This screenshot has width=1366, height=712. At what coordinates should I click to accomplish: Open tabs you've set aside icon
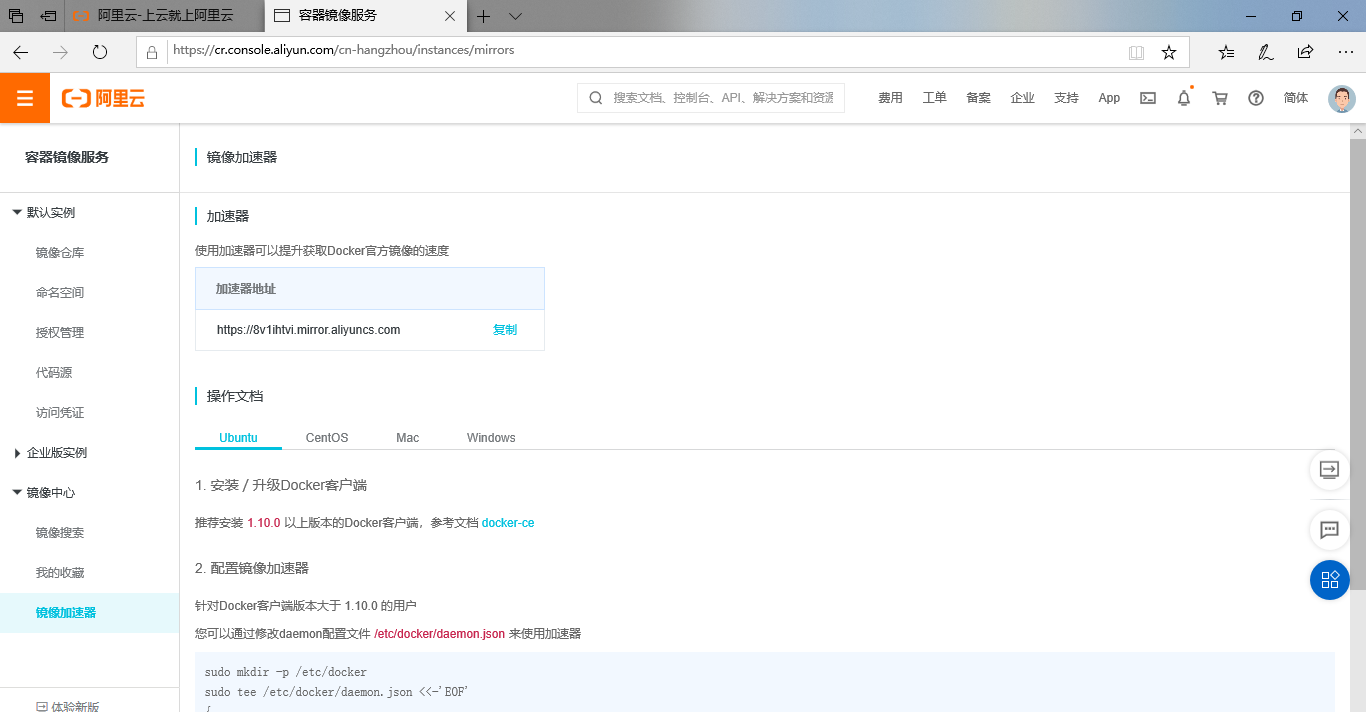[16, 16]
